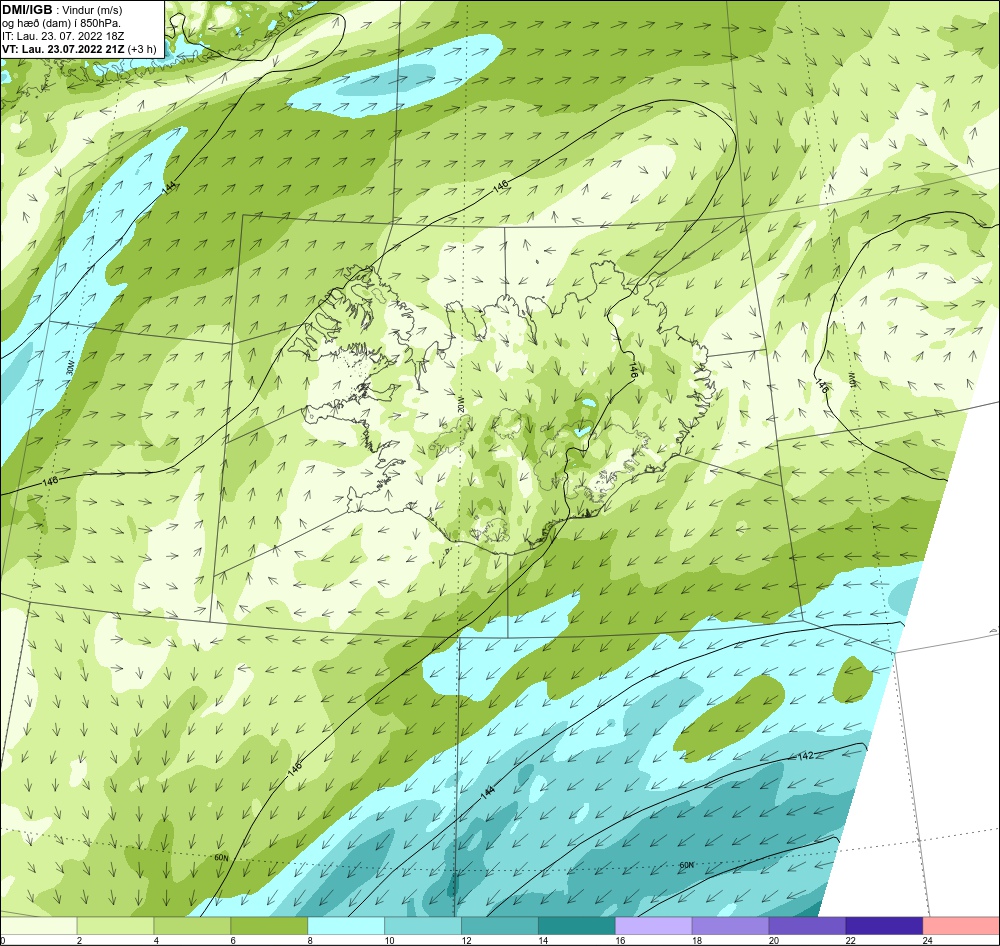Click the palest 0–2 m/s legend swatch
Image resolution: width=1000 pixels, height=946 pixels.
38,926
